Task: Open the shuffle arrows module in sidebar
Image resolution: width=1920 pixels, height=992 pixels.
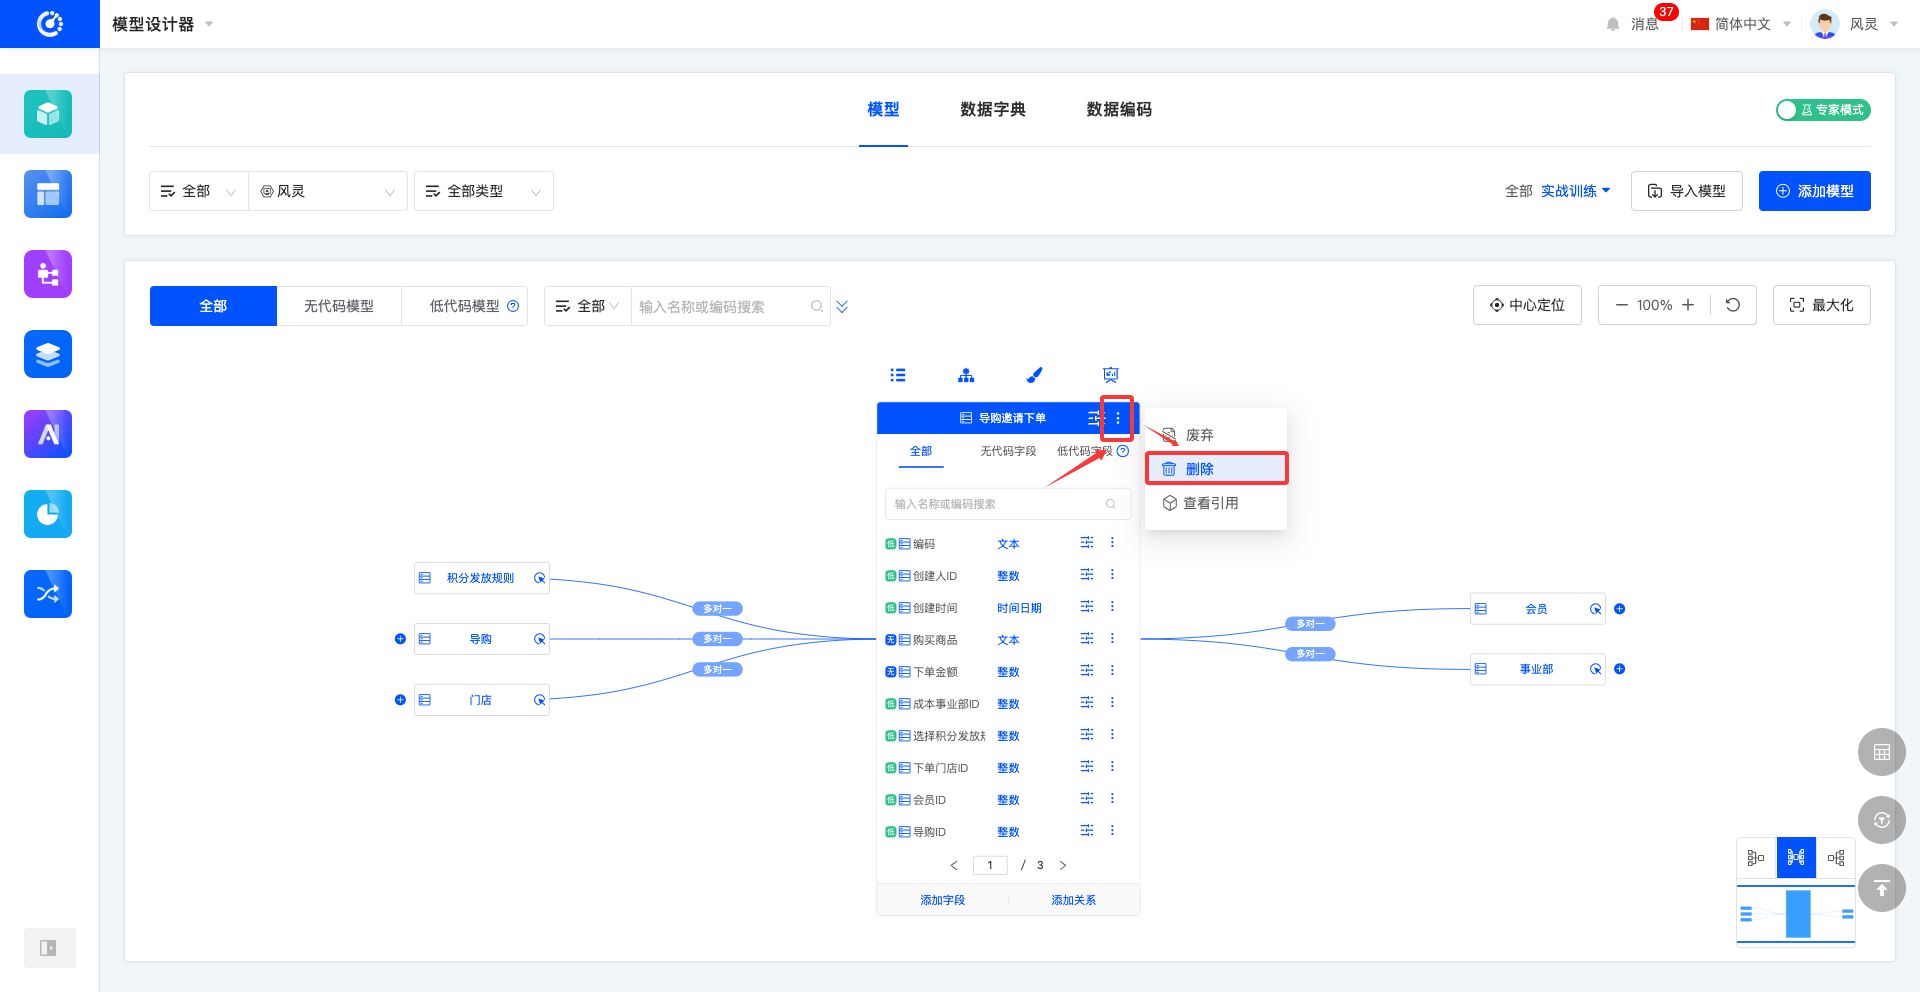Action: [x=48, y=594]
